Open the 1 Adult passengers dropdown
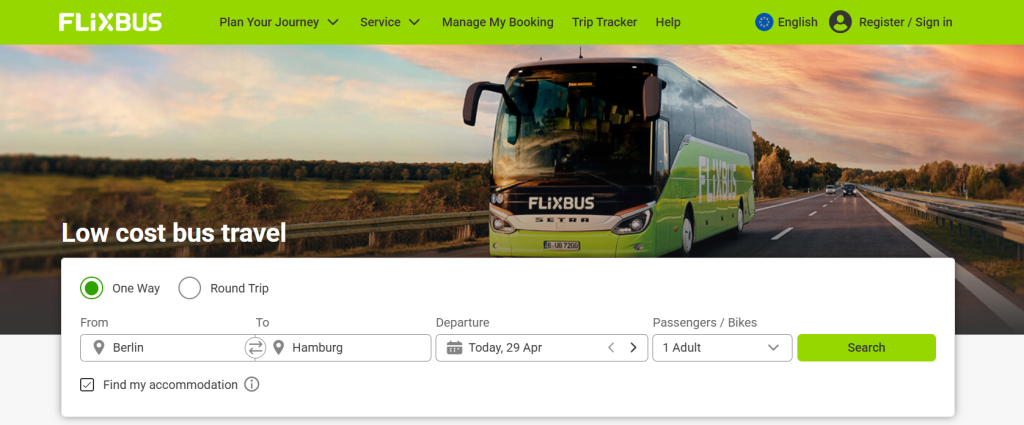The image size is (1024, 425). [x=722, y=348]
